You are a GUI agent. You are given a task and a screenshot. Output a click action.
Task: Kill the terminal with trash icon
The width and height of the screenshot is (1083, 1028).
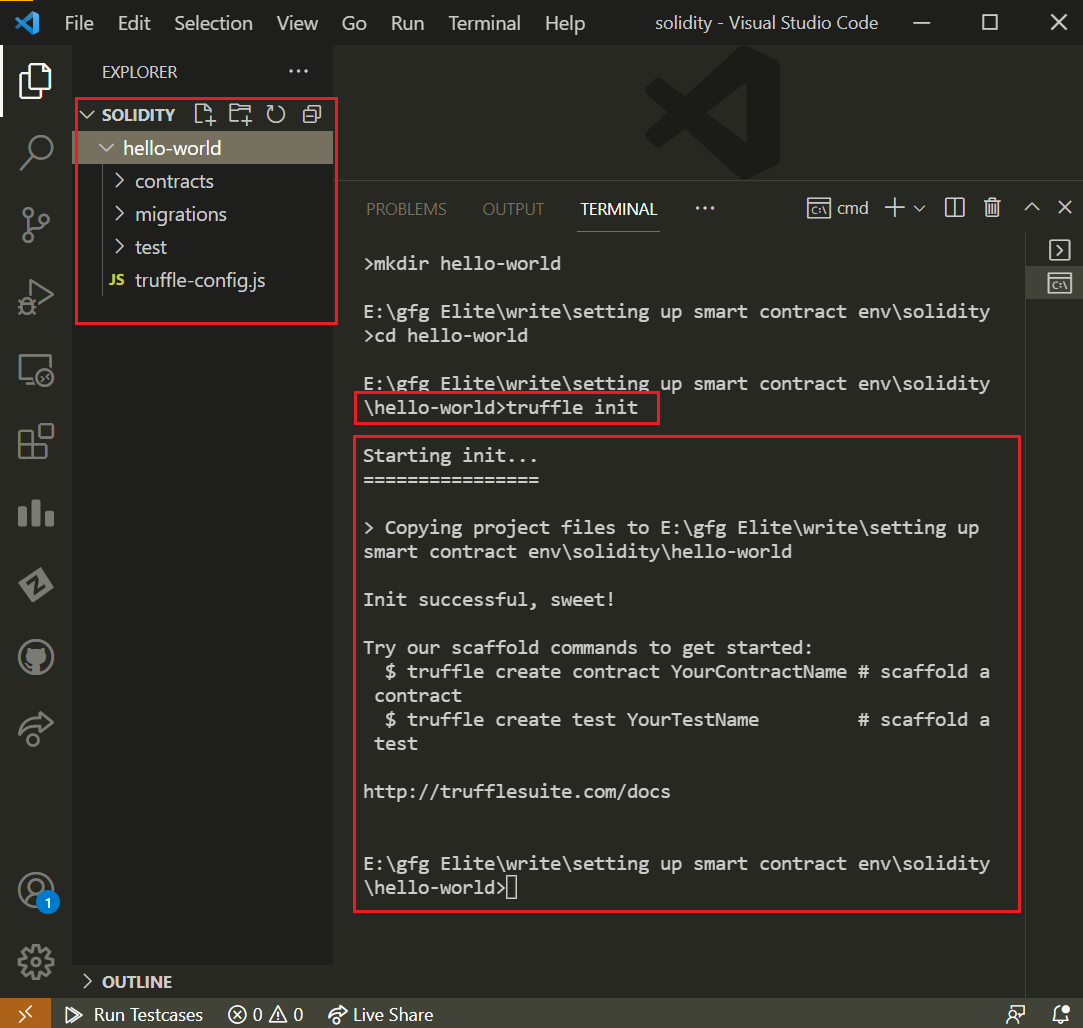(x=992, y=208)
